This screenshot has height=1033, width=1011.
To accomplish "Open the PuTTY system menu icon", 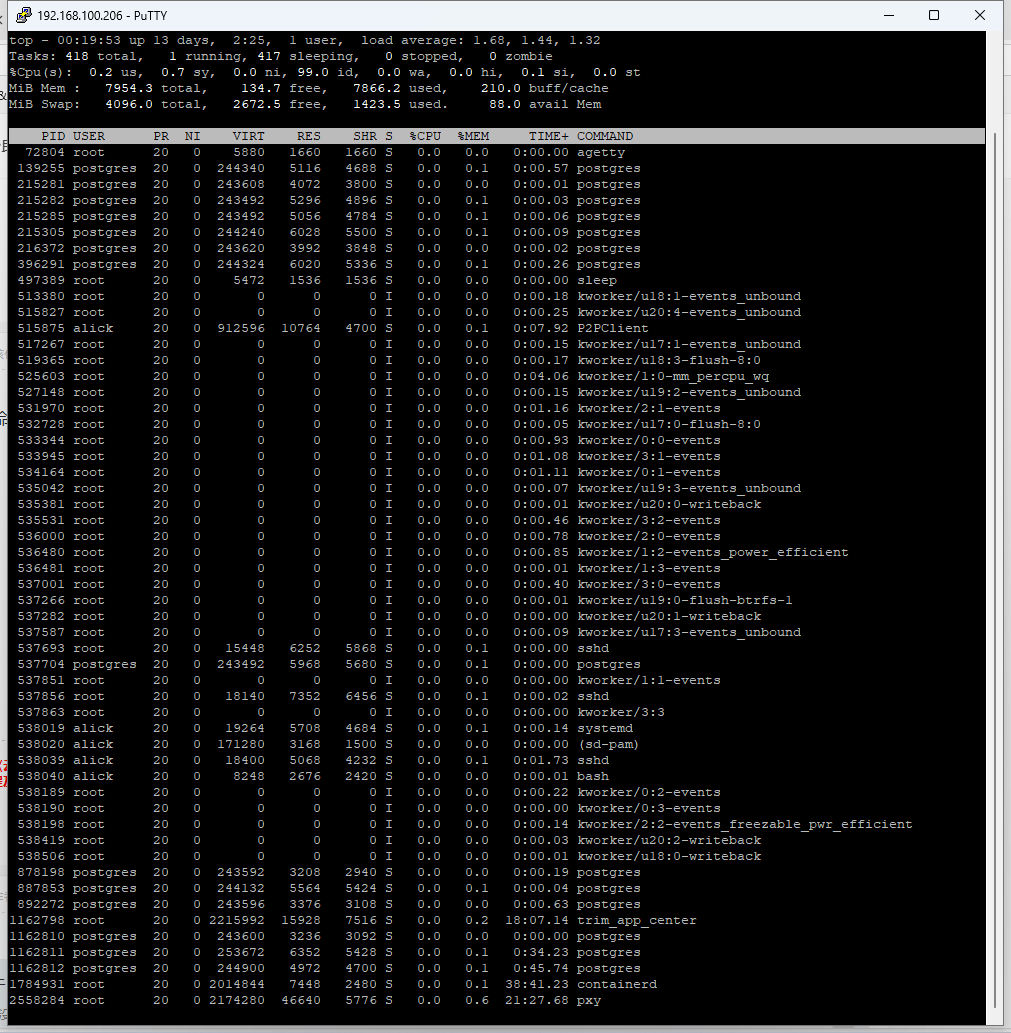I will tap(23, 15).
